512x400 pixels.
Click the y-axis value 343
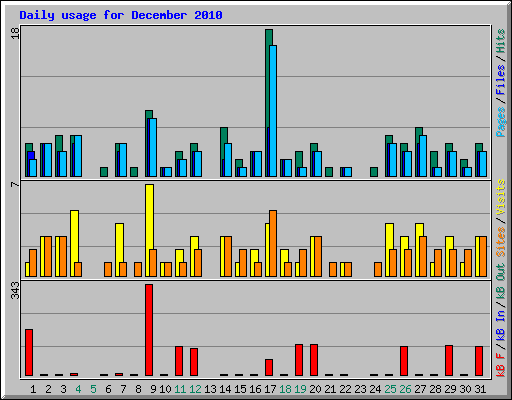[x=15, y=290]
